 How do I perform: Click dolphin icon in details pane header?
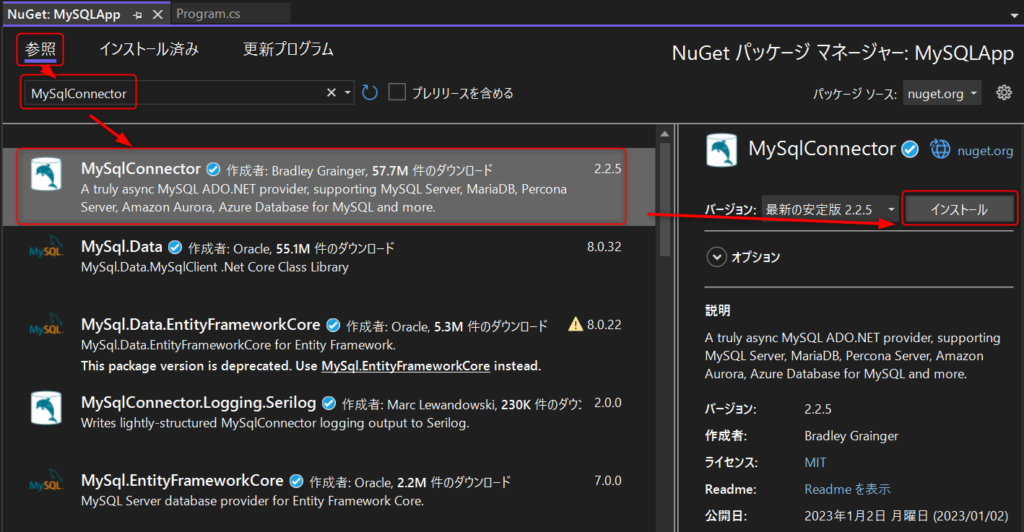722,150
